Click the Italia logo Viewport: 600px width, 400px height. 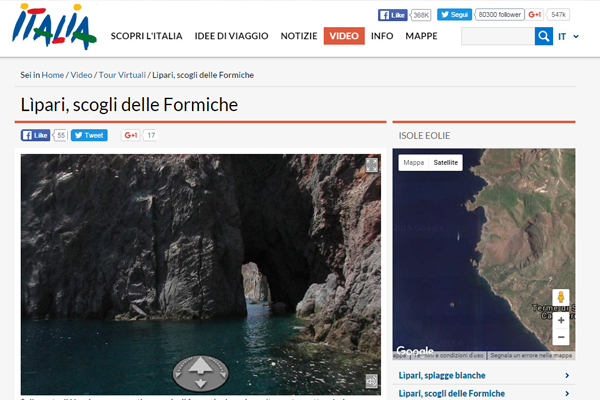tap(54, 27)
